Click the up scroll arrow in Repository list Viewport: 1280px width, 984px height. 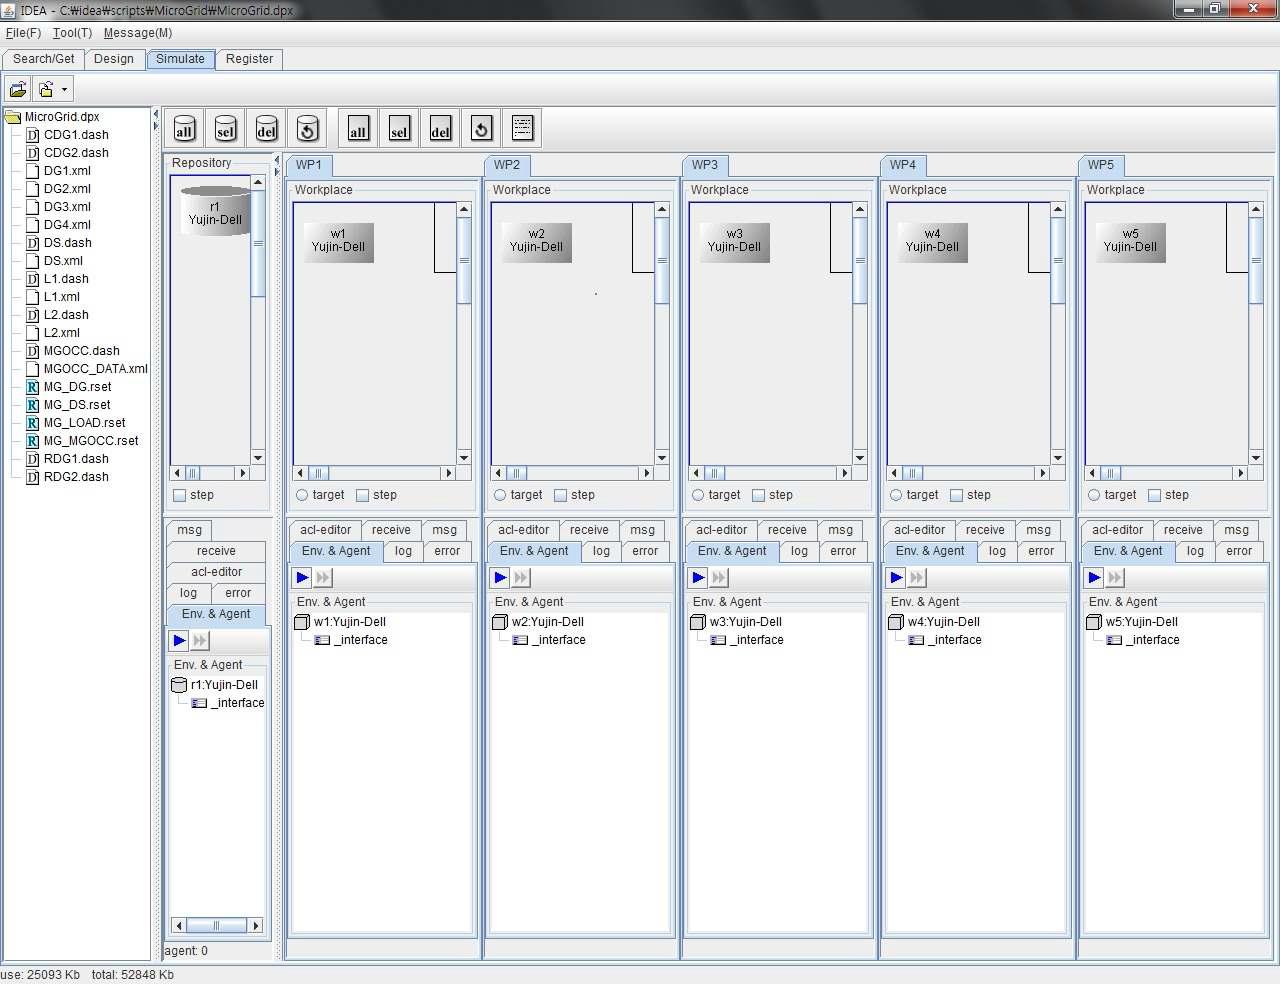pos(258,182)
